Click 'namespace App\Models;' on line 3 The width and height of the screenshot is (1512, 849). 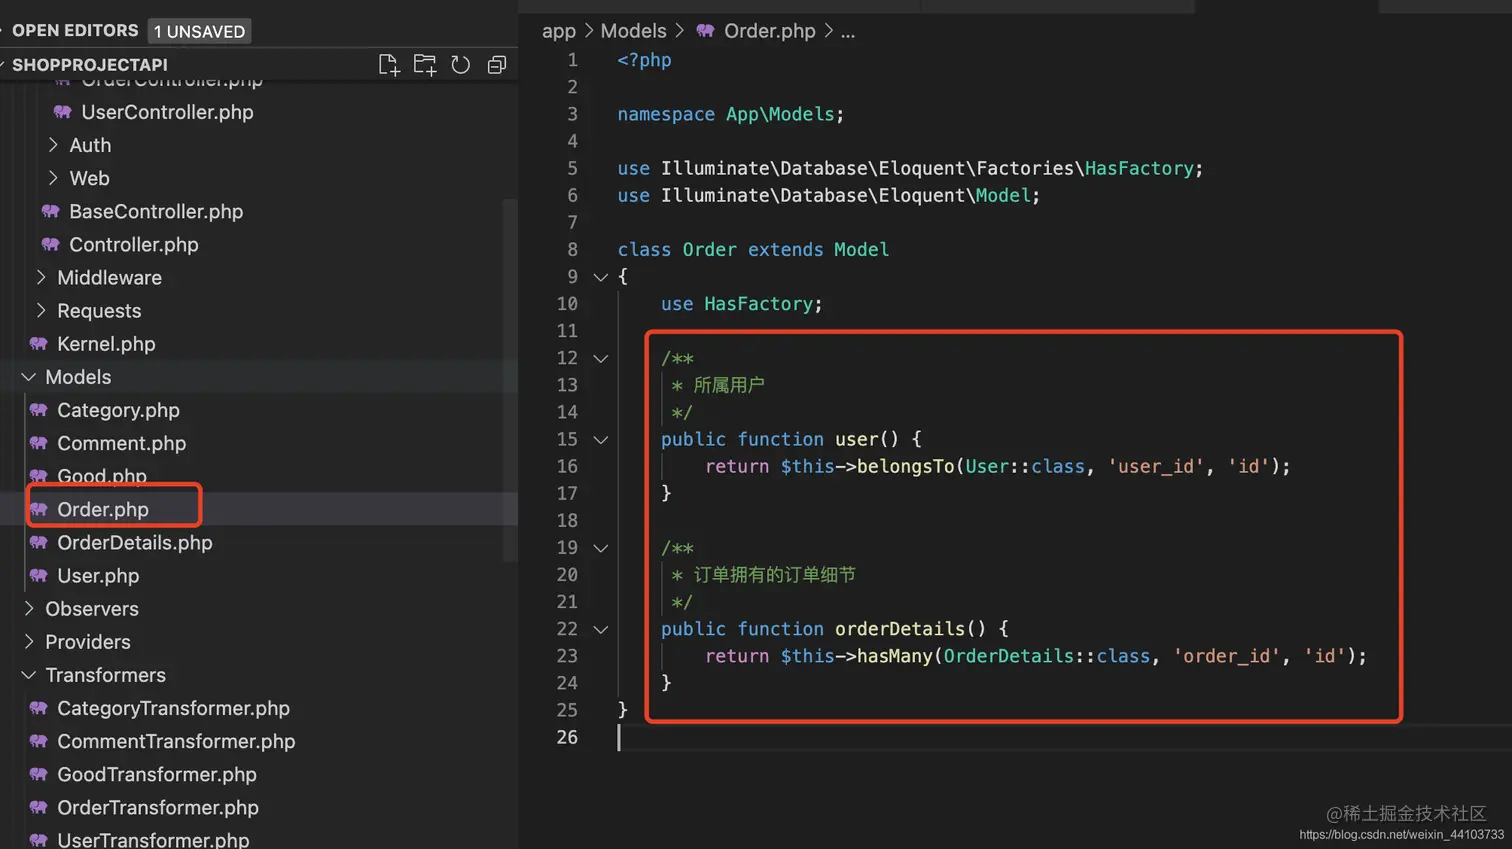click(731, 114)
